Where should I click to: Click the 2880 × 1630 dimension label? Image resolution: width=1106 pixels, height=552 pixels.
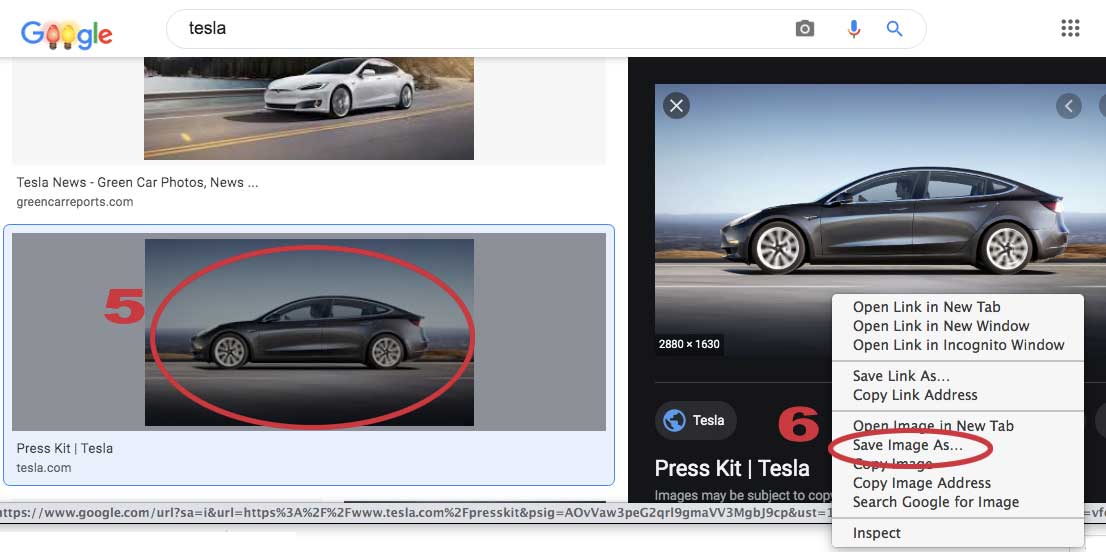(689, 345)
